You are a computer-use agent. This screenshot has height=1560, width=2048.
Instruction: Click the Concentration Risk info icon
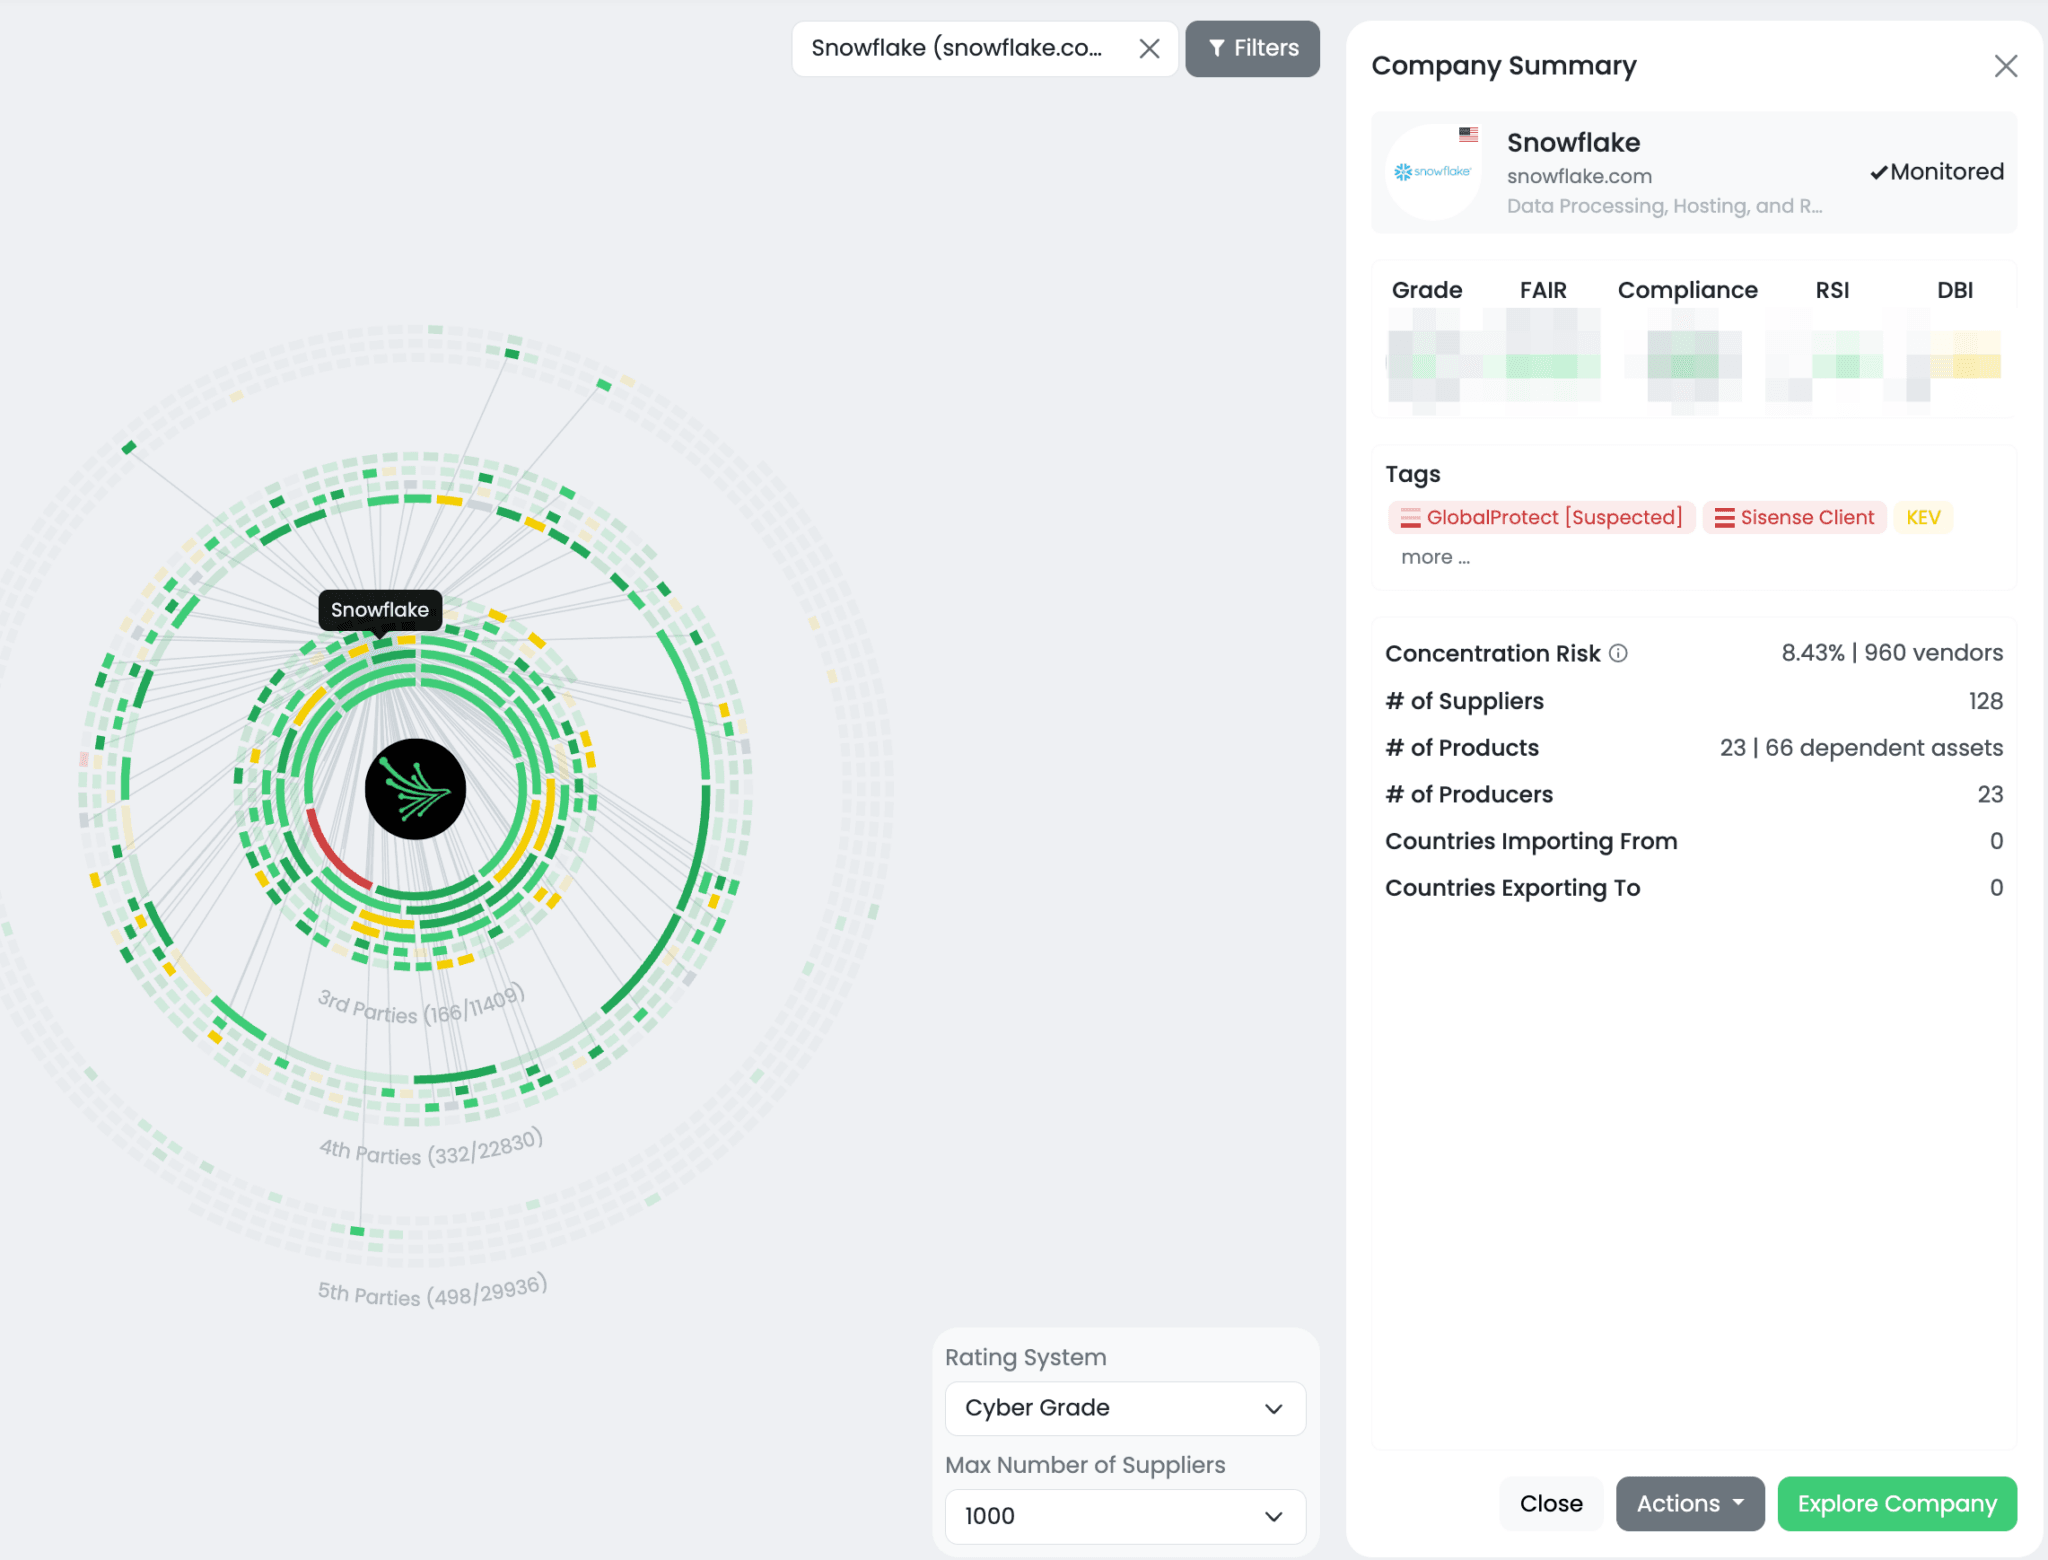click(x=1618, y=653)
